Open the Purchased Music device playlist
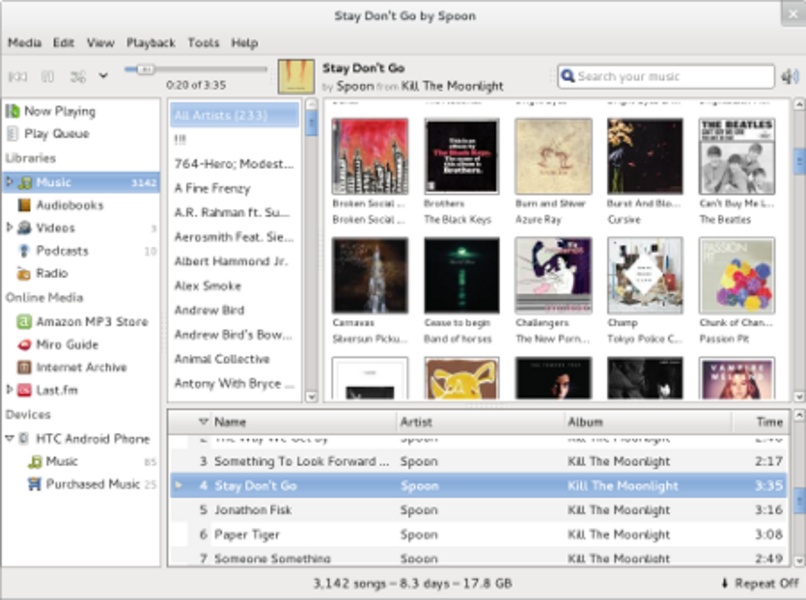Viewport: 806px width, 600px height. pyautogui.click(x=95, y=484)
